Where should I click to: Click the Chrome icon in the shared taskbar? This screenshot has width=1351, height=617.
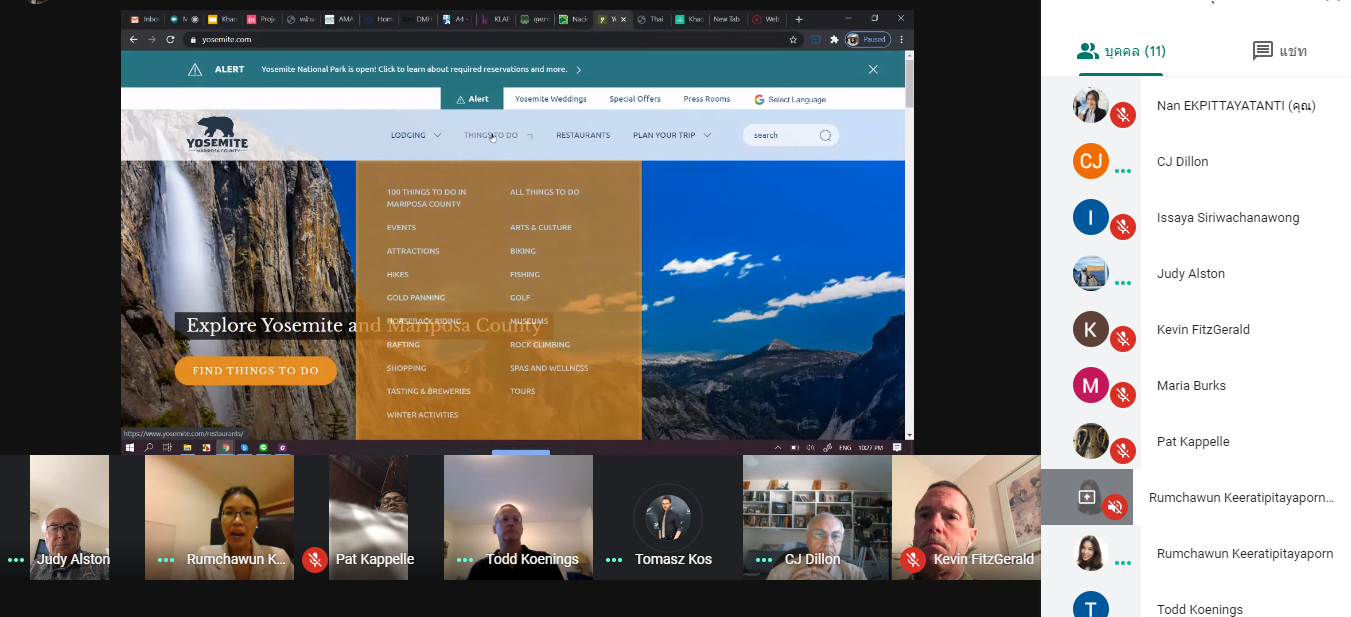(225, 448)
